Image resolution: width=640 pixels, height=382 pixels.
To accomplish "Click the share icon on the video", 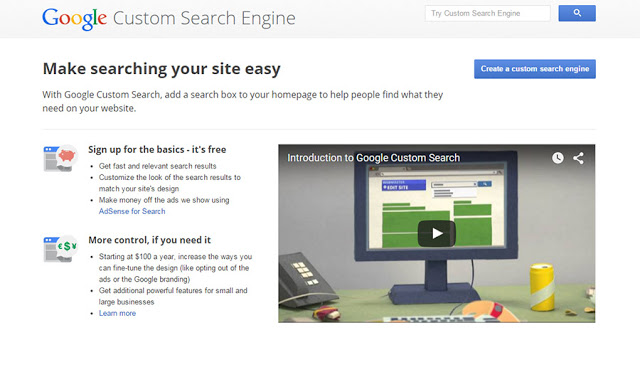I will click(x=578, y=158).
